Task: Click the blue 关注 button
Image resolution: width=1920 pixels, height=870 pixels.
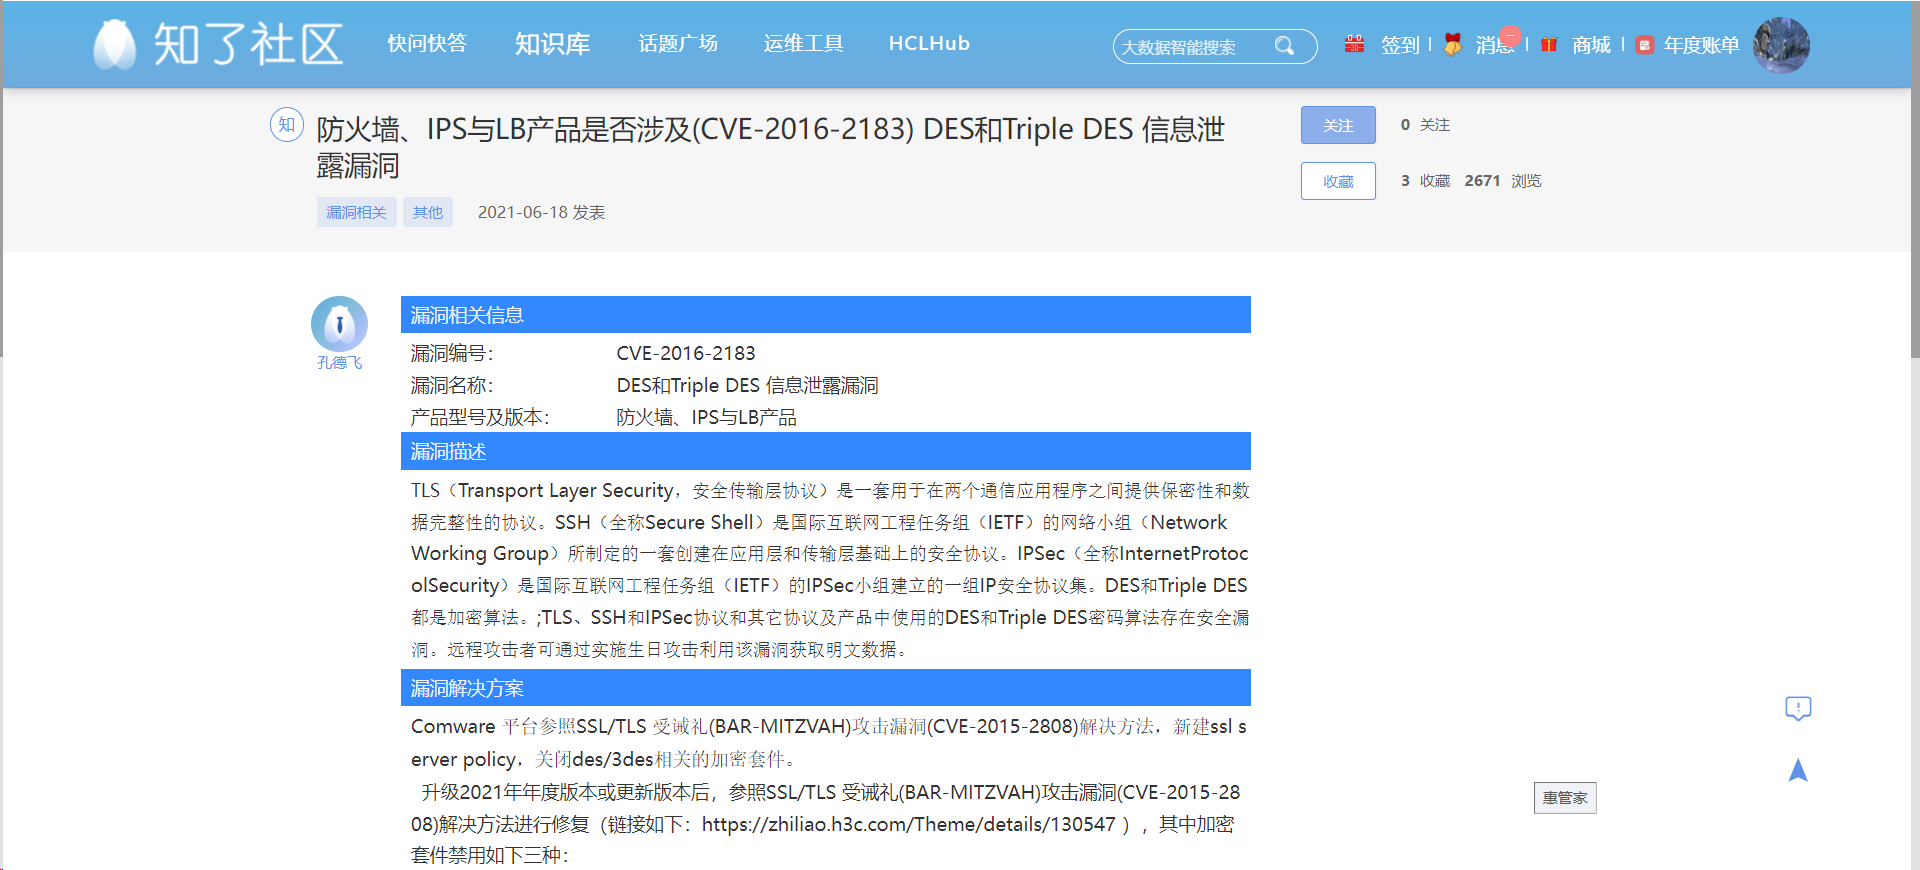Action: pos(1338,125)
